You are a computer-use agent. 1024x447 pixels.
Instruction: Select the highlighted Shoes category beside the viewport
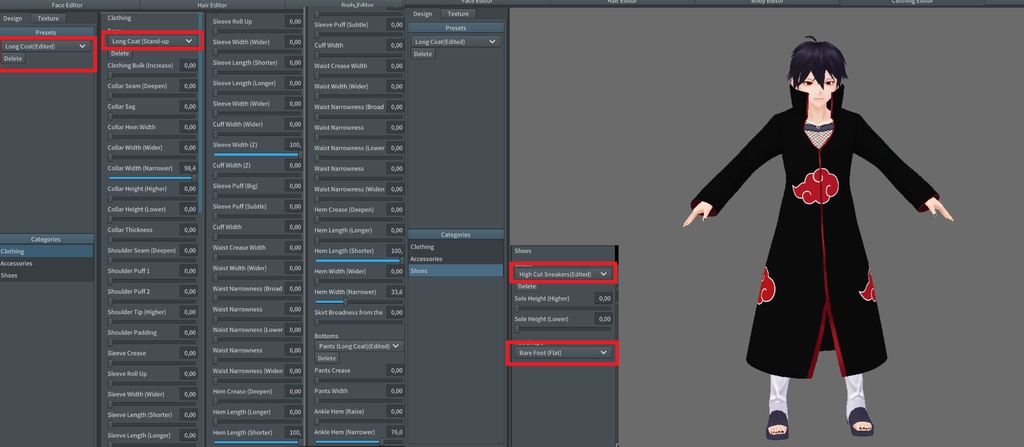click(456, 271)
